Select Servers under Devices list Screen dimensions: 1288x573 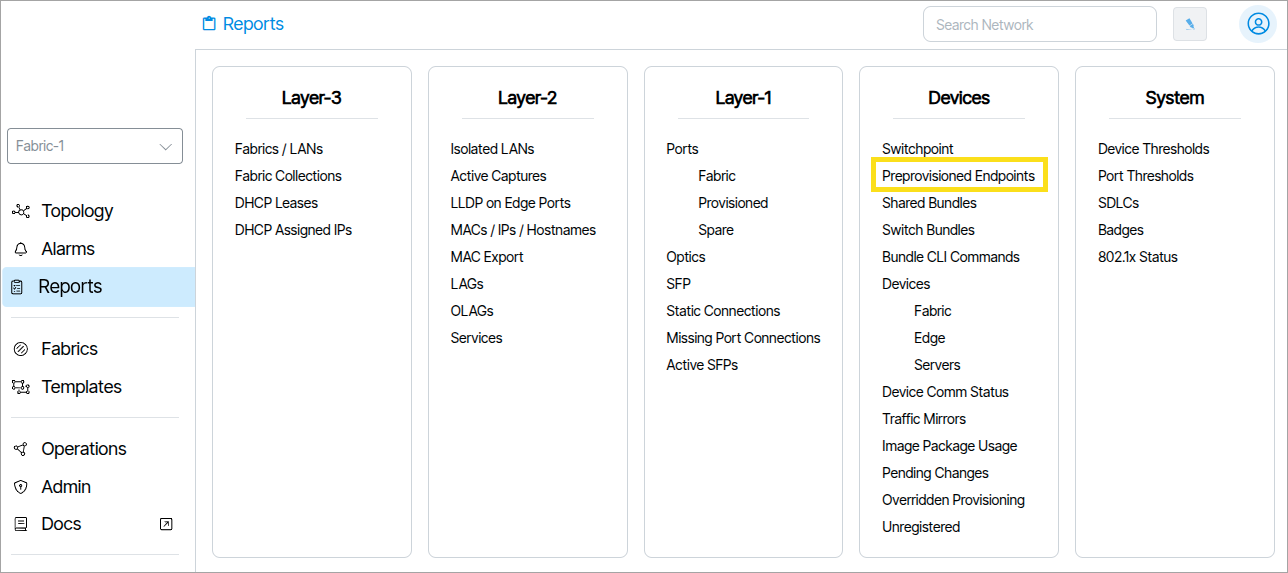click(937, 365)
